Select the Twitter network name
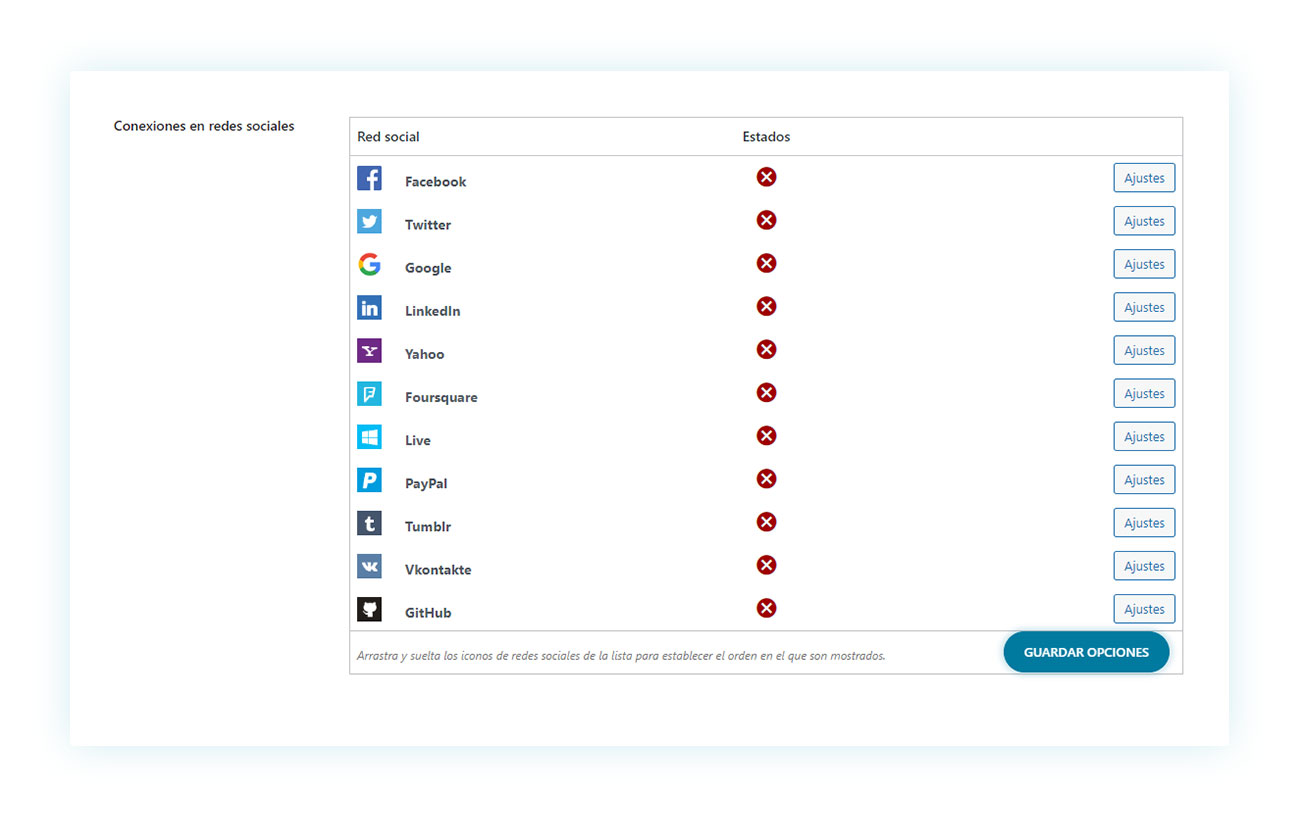 click(x=428, y=225)
